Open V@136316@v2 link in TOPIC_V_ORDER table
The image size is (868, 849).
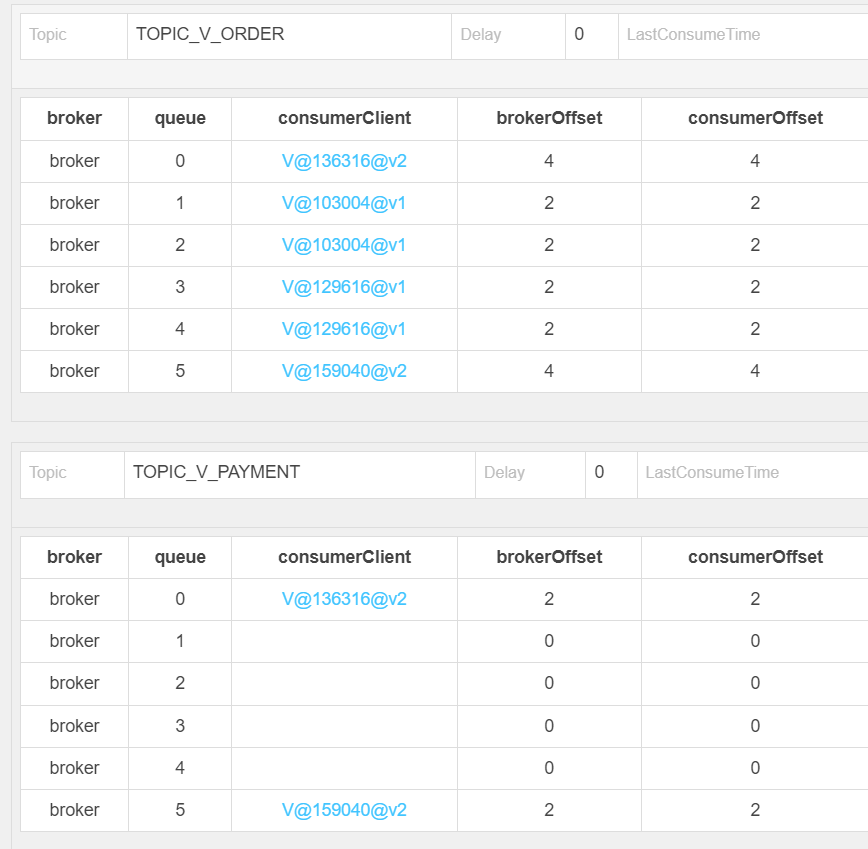pos(344,161)
